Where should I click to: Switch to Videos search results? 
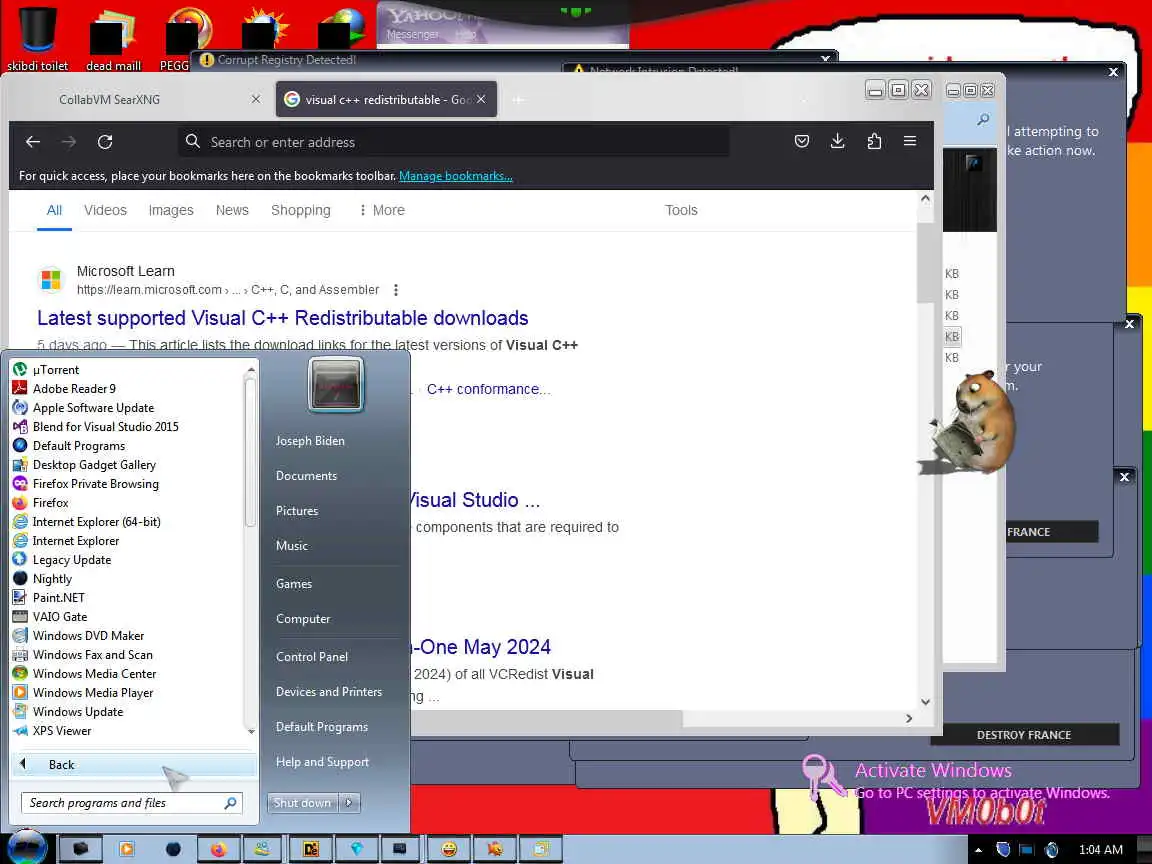pos(105,211)
